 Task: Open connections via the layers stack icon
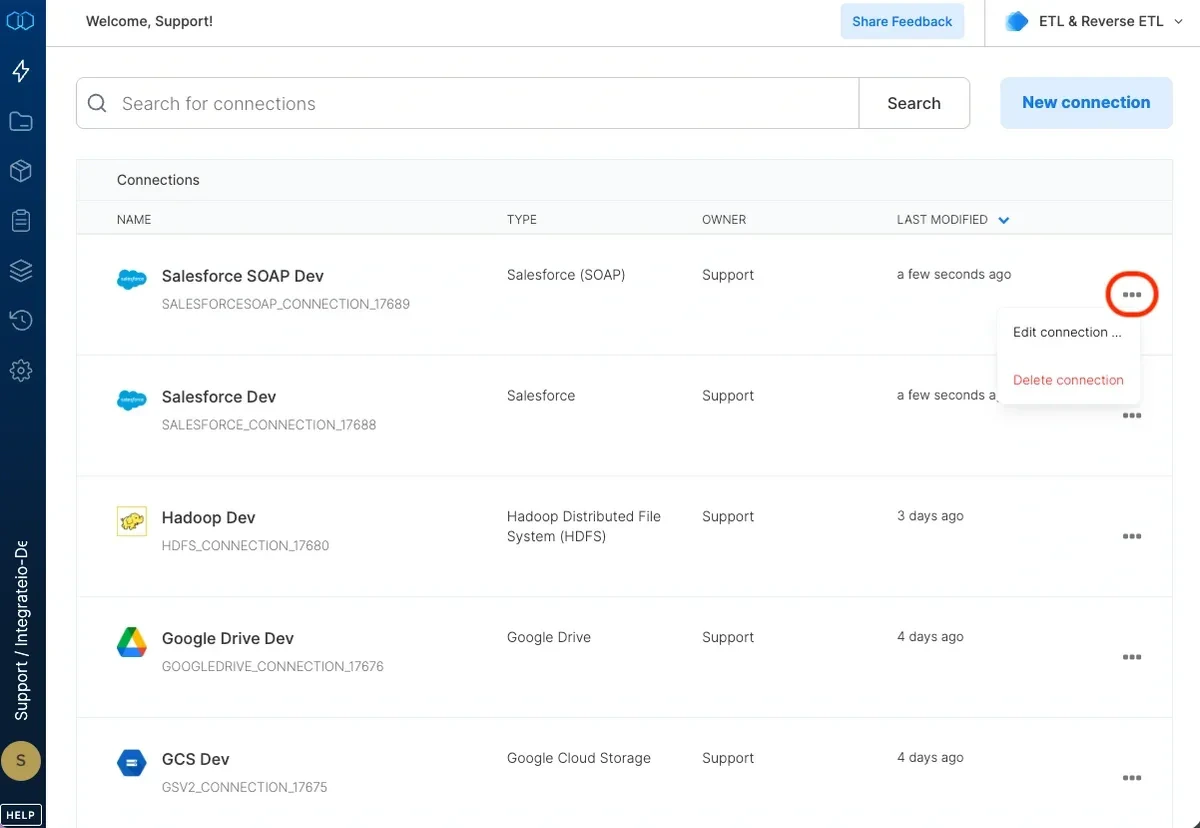(x=21, y=270)
